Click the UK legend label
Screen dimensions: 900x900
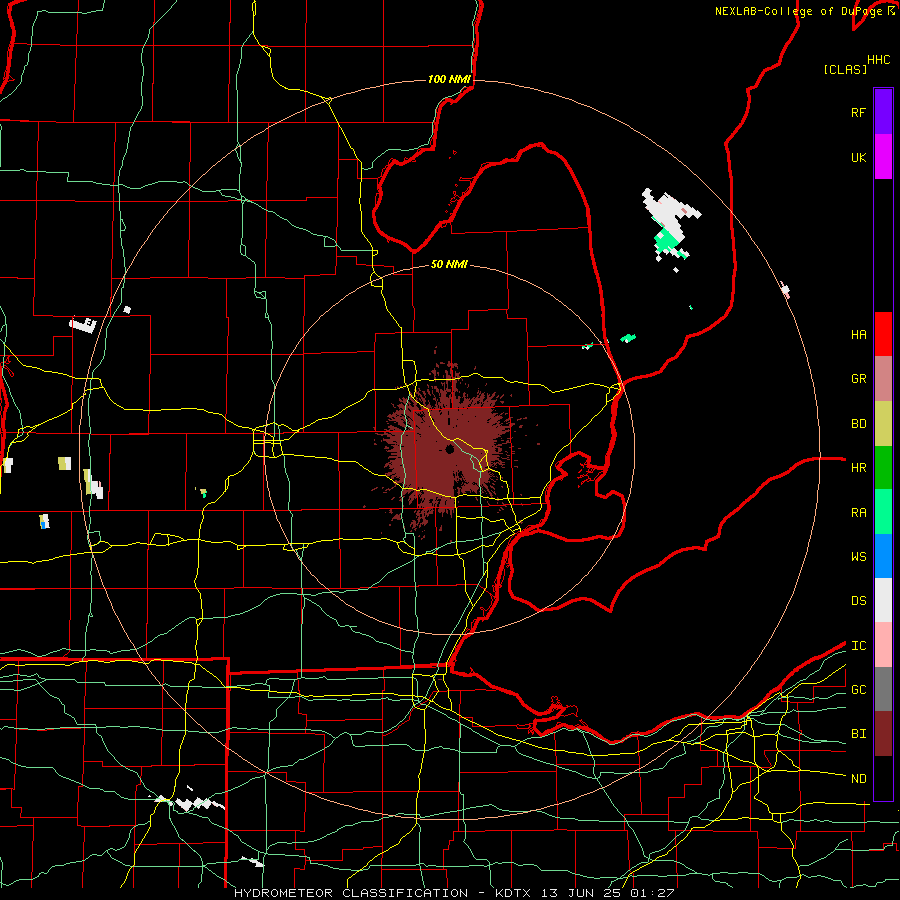858,158
